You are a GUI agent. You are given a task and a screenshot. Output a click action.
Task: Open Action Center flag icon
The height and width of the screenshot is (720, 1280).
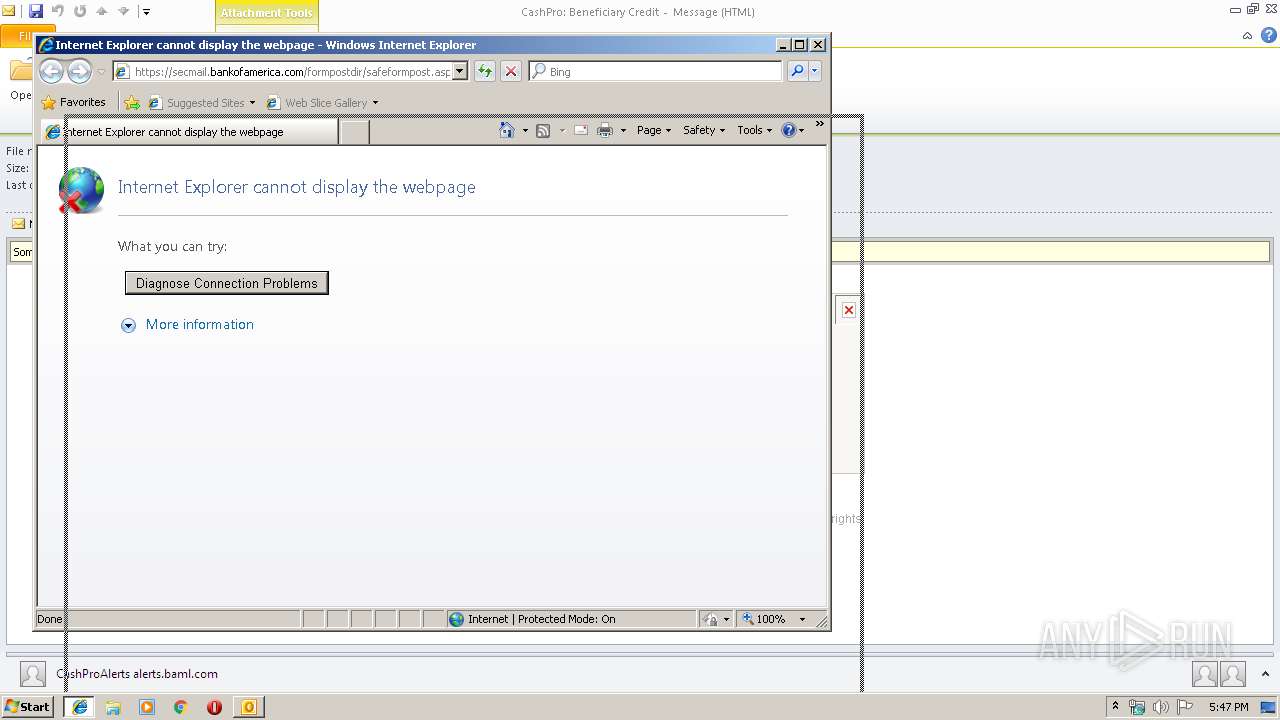[x=1185, y=707]
